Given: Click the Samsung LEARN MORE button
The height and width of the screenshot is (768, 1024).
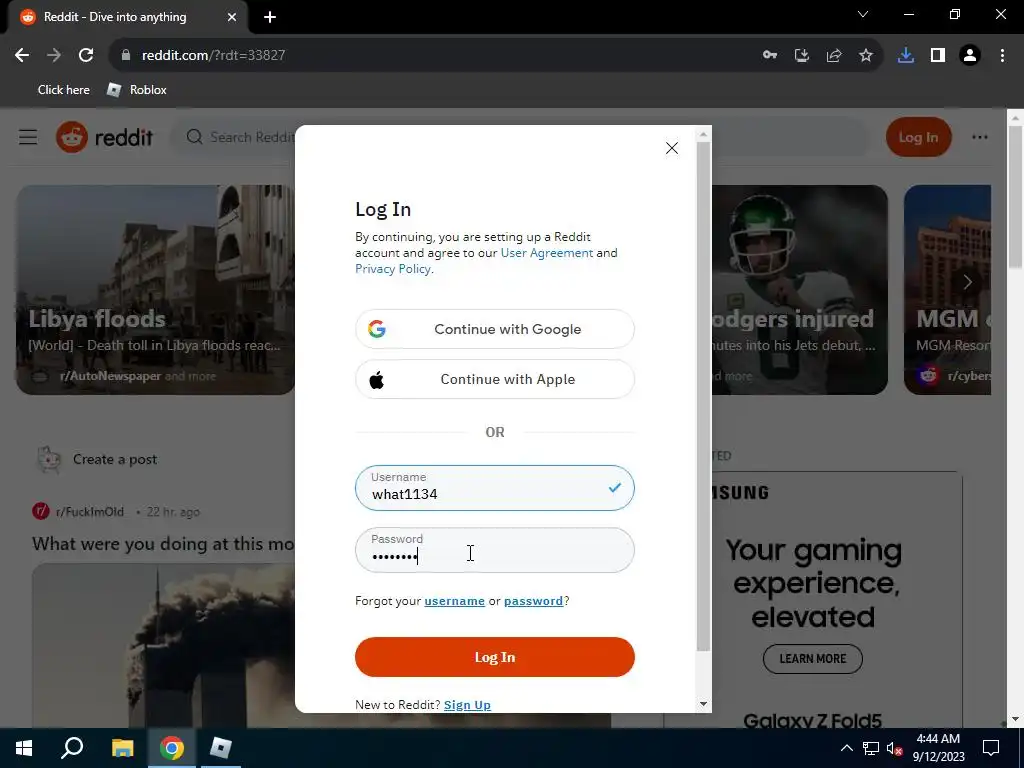Looking at the screenshot, I should 812,659.
